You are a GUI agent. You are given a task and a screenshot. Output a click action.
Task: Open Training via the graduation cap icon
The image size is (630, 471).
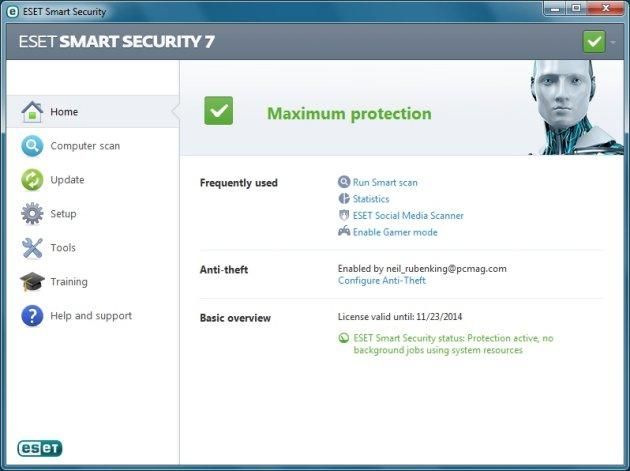point(32,281)
